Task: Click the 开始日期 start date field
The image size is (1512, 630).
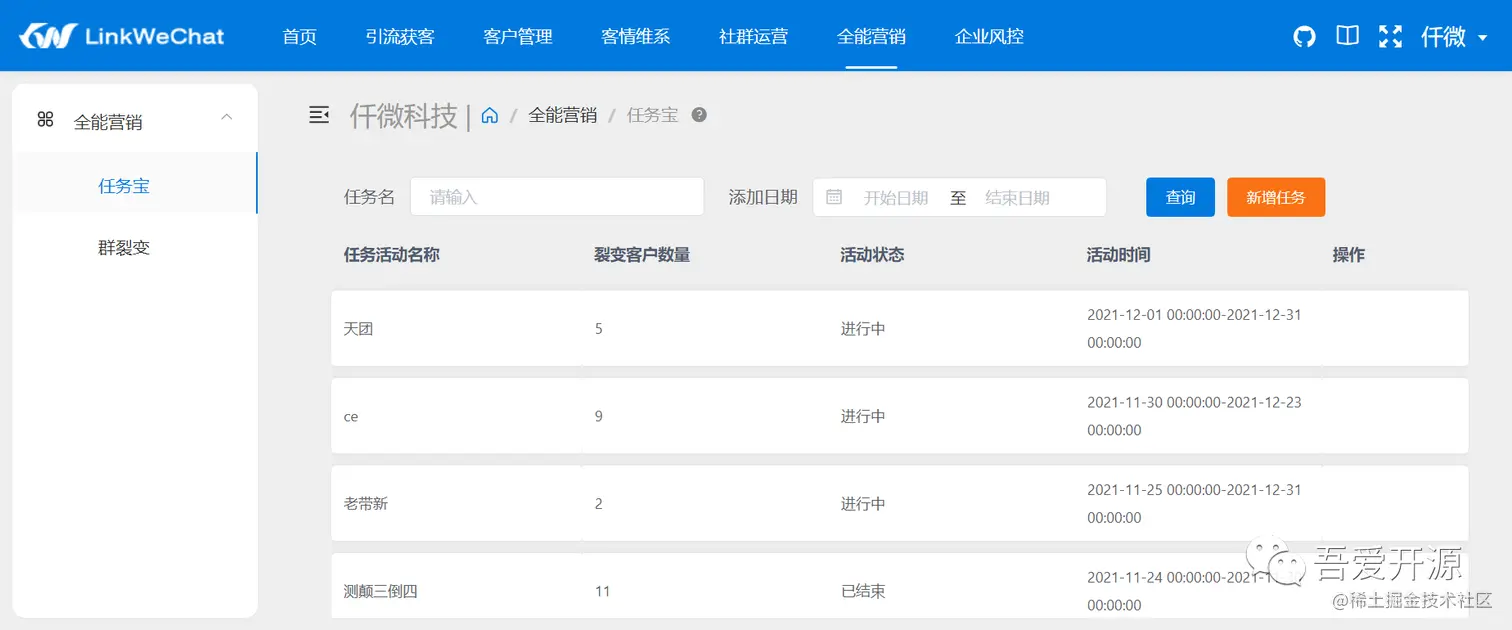Action: pos(896,197)
